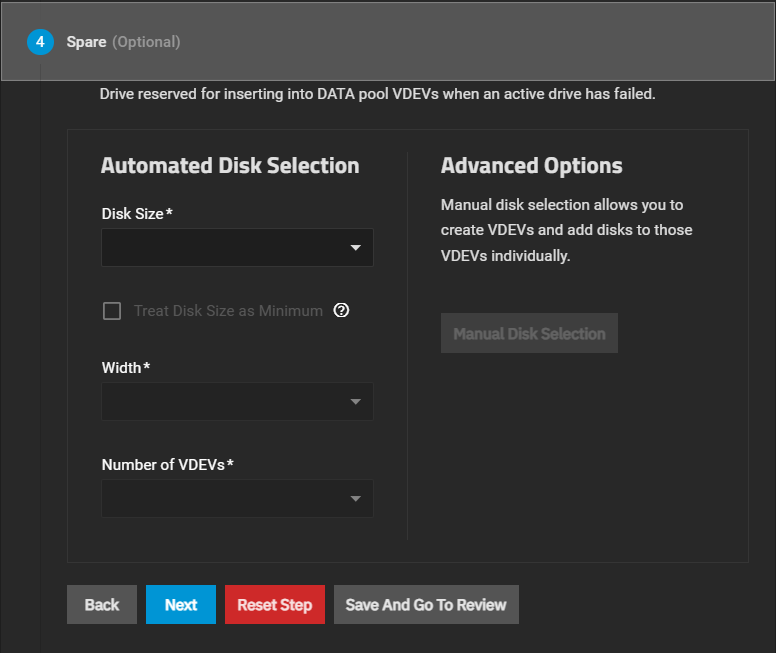Viewport: 776px width, 653px height.
Task: Enable the Treat Disk Size as Minimum checkbox
Action: [112, 311]
